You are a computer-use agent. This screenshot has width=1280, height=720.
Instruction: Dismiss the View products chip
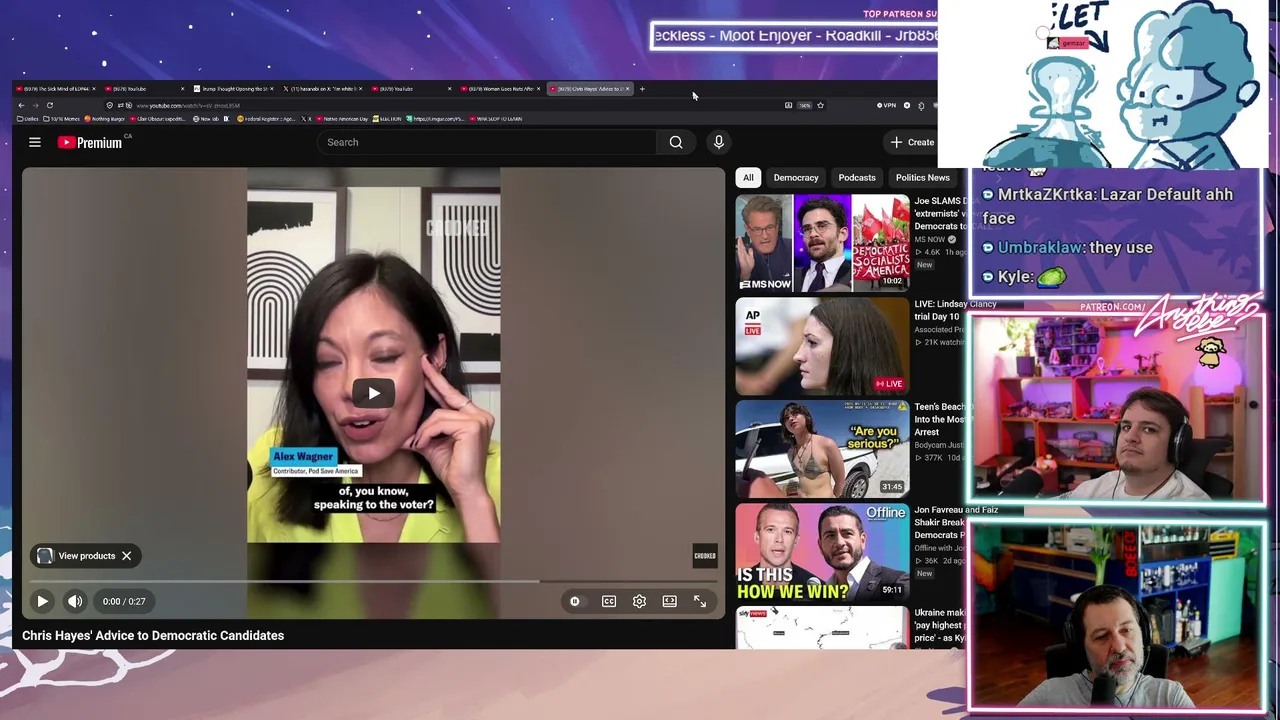(126, 556)
